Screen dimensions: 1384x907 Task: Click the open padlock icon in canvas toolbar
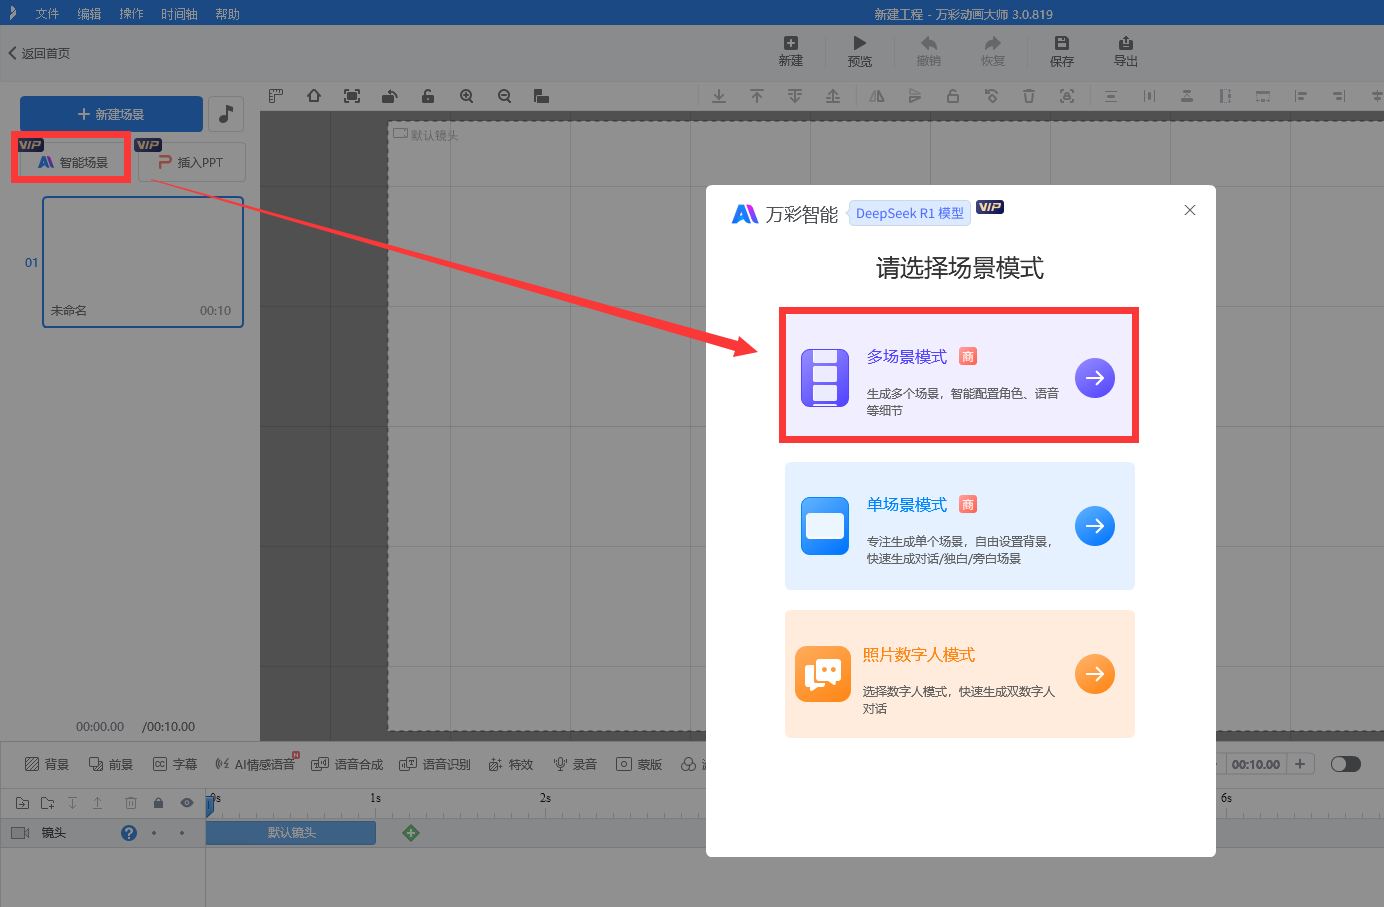pyautogui.click(x=428, y=96)
